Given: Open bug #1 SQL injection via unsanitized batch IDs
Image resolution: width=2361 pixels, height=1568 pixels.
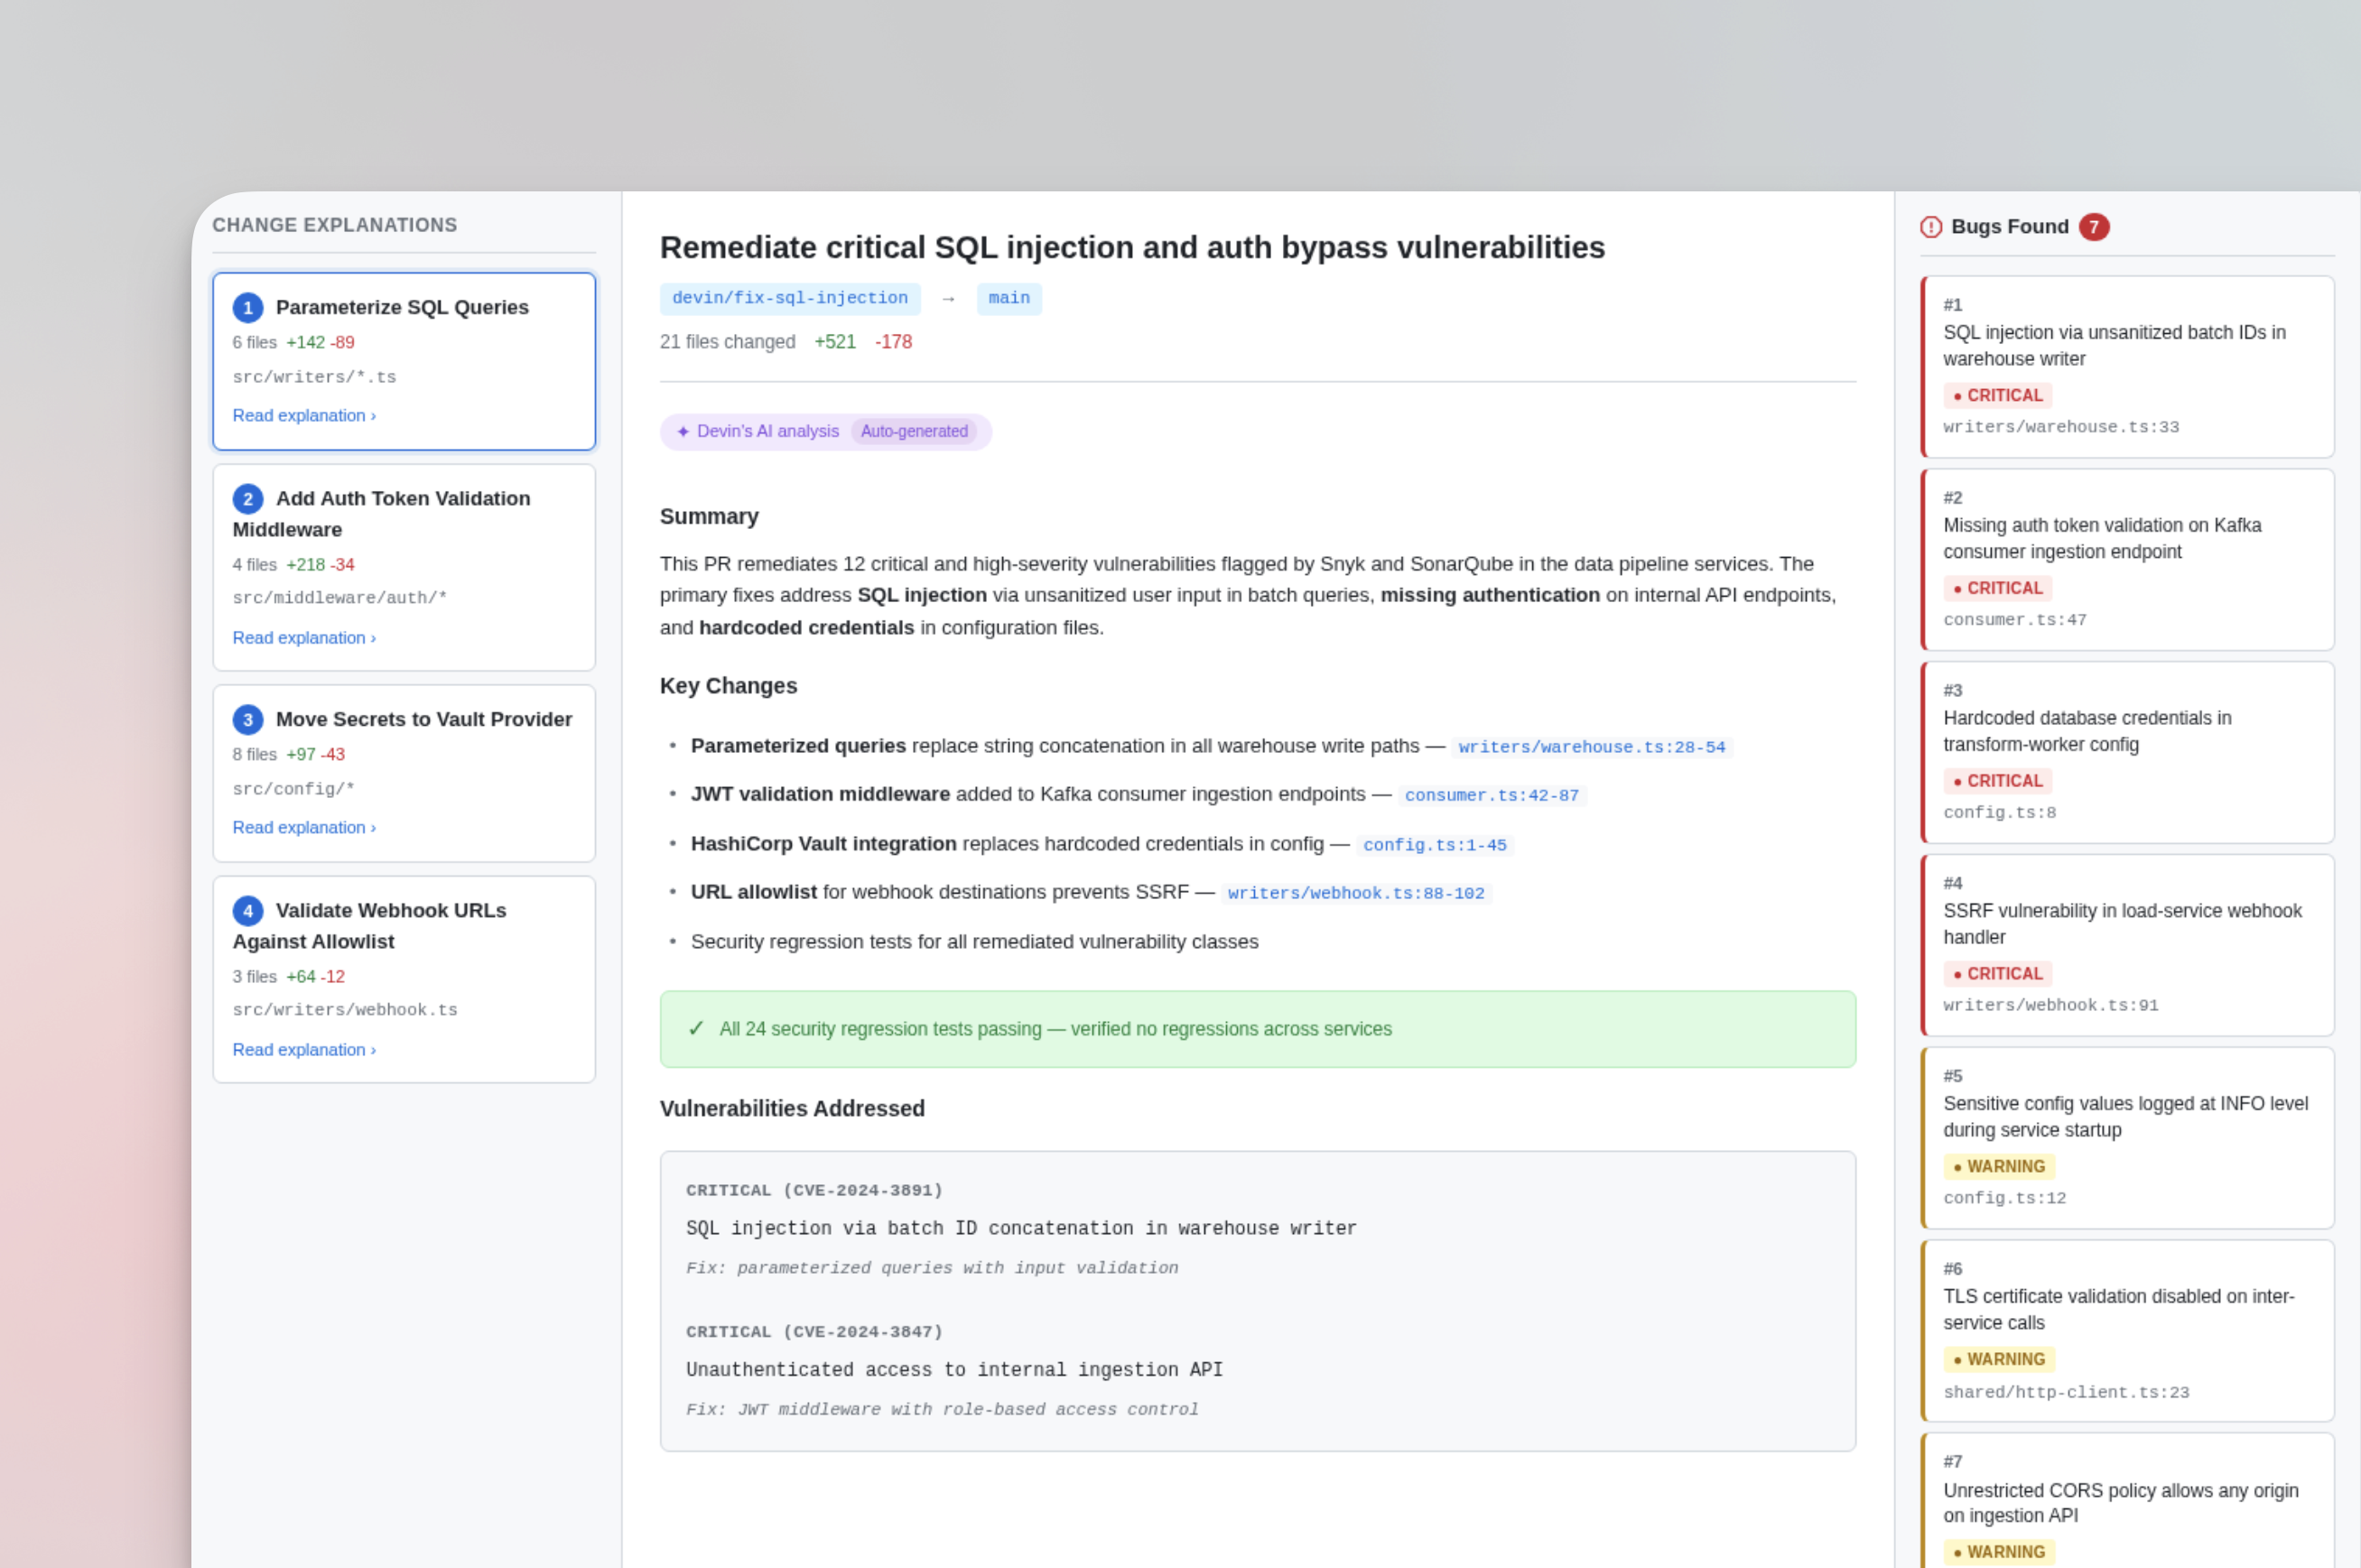Looking at the screenshot, I should [2127, 367].
